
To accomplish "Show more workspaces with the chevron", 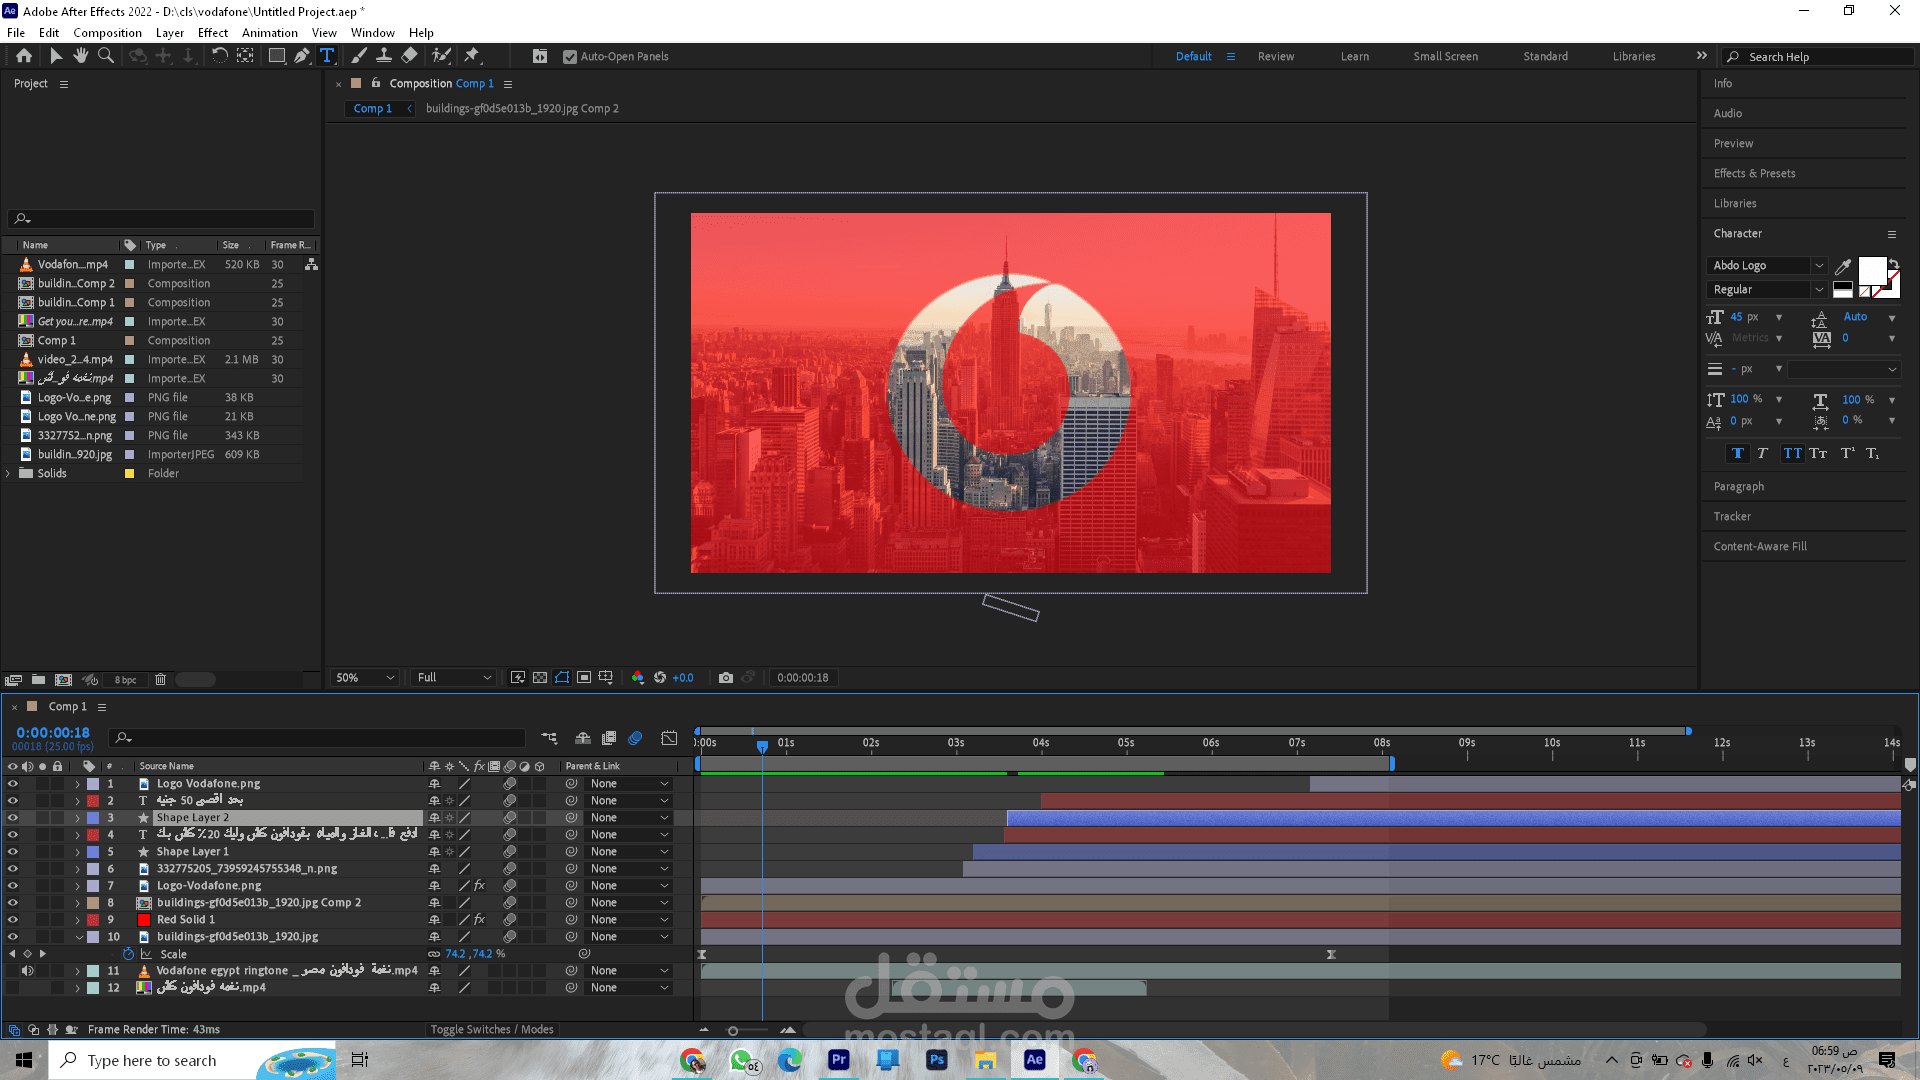I will [x=1702, y=56].
